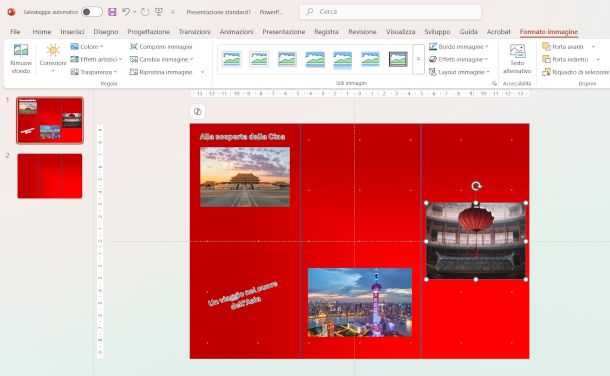
Task: Open the Registra tab
Action: pos(326,31)
